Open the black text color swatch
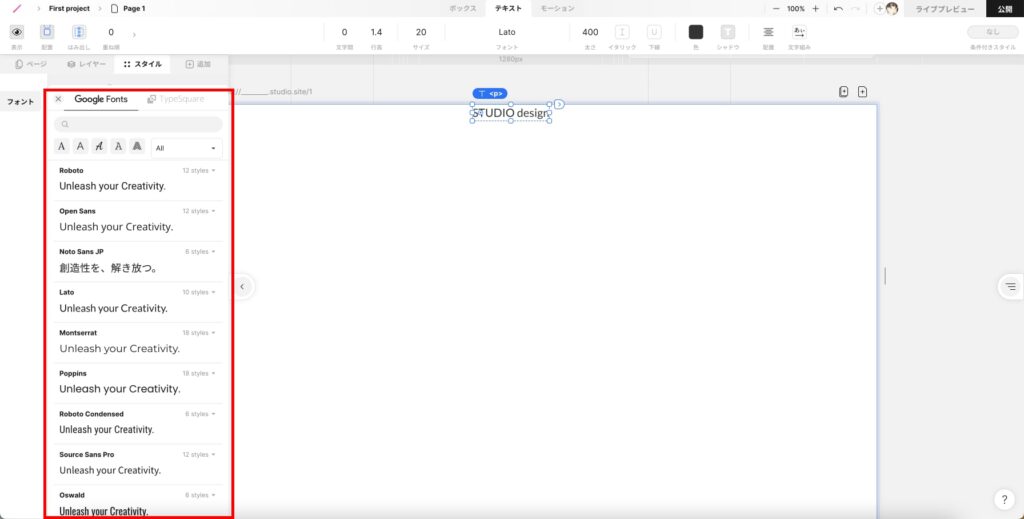 696,32
